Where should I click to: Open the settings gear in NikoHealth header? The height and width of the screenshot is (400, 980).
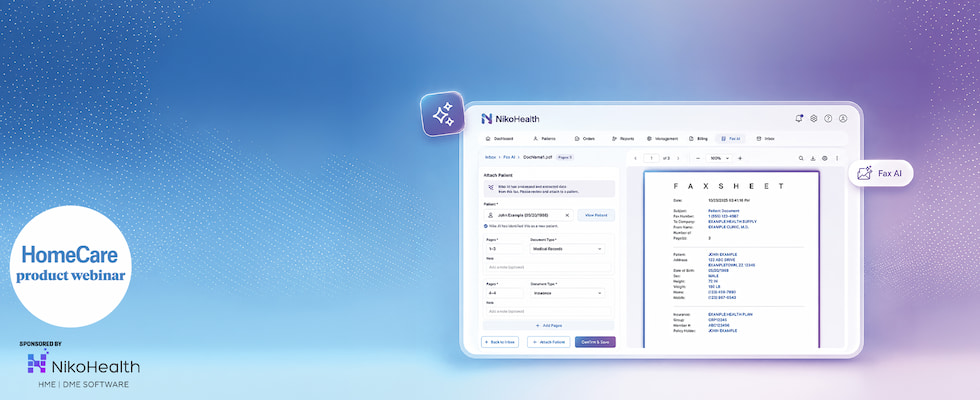pos(814,118)
